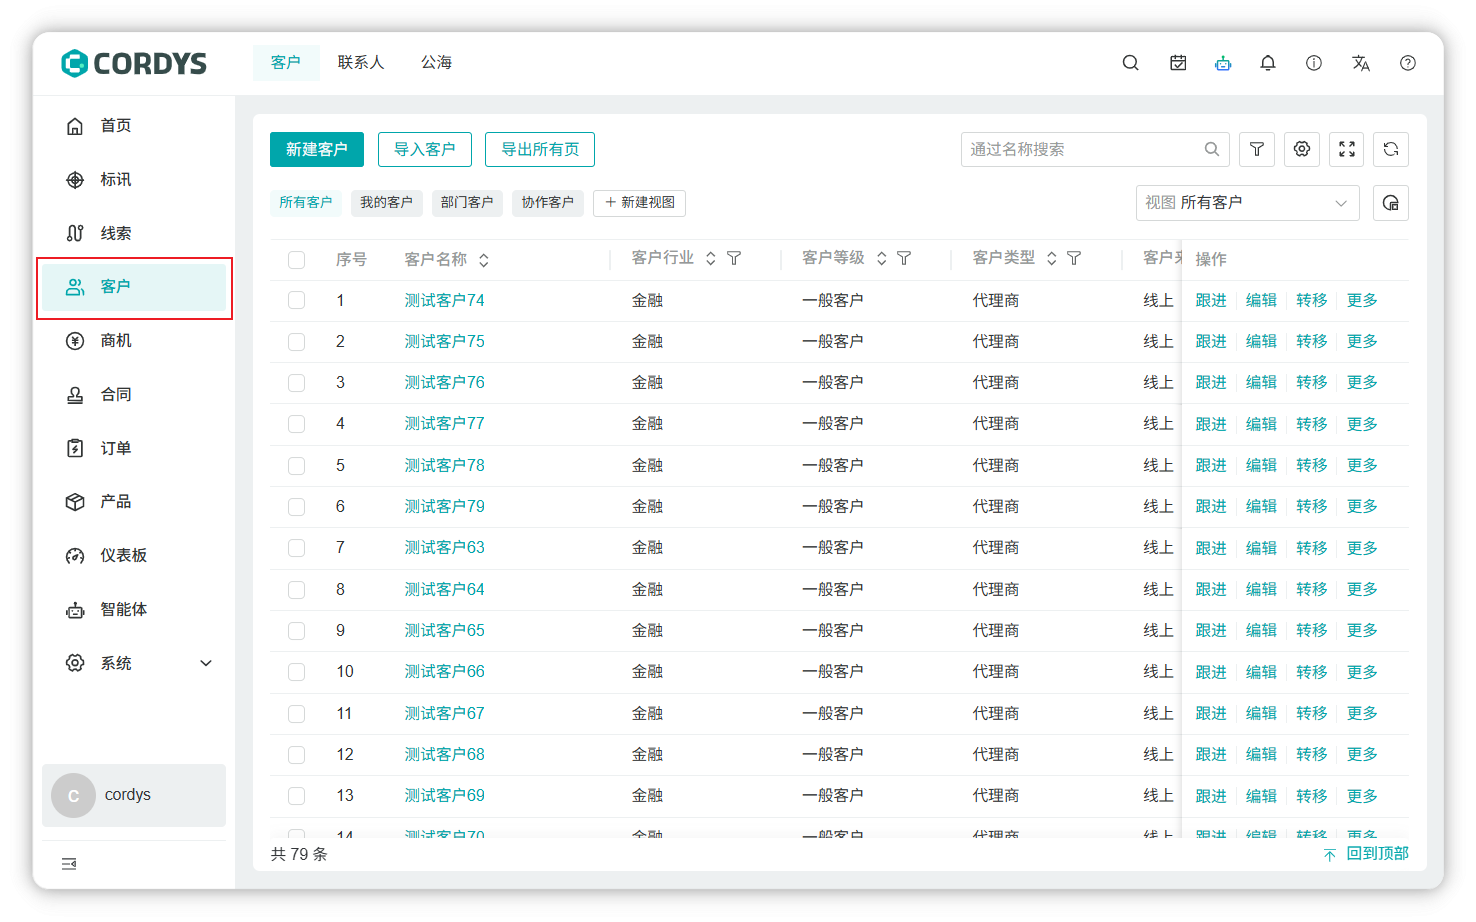Open the global search icon in header
1476x922 pixels.
tap(1130, 63)
